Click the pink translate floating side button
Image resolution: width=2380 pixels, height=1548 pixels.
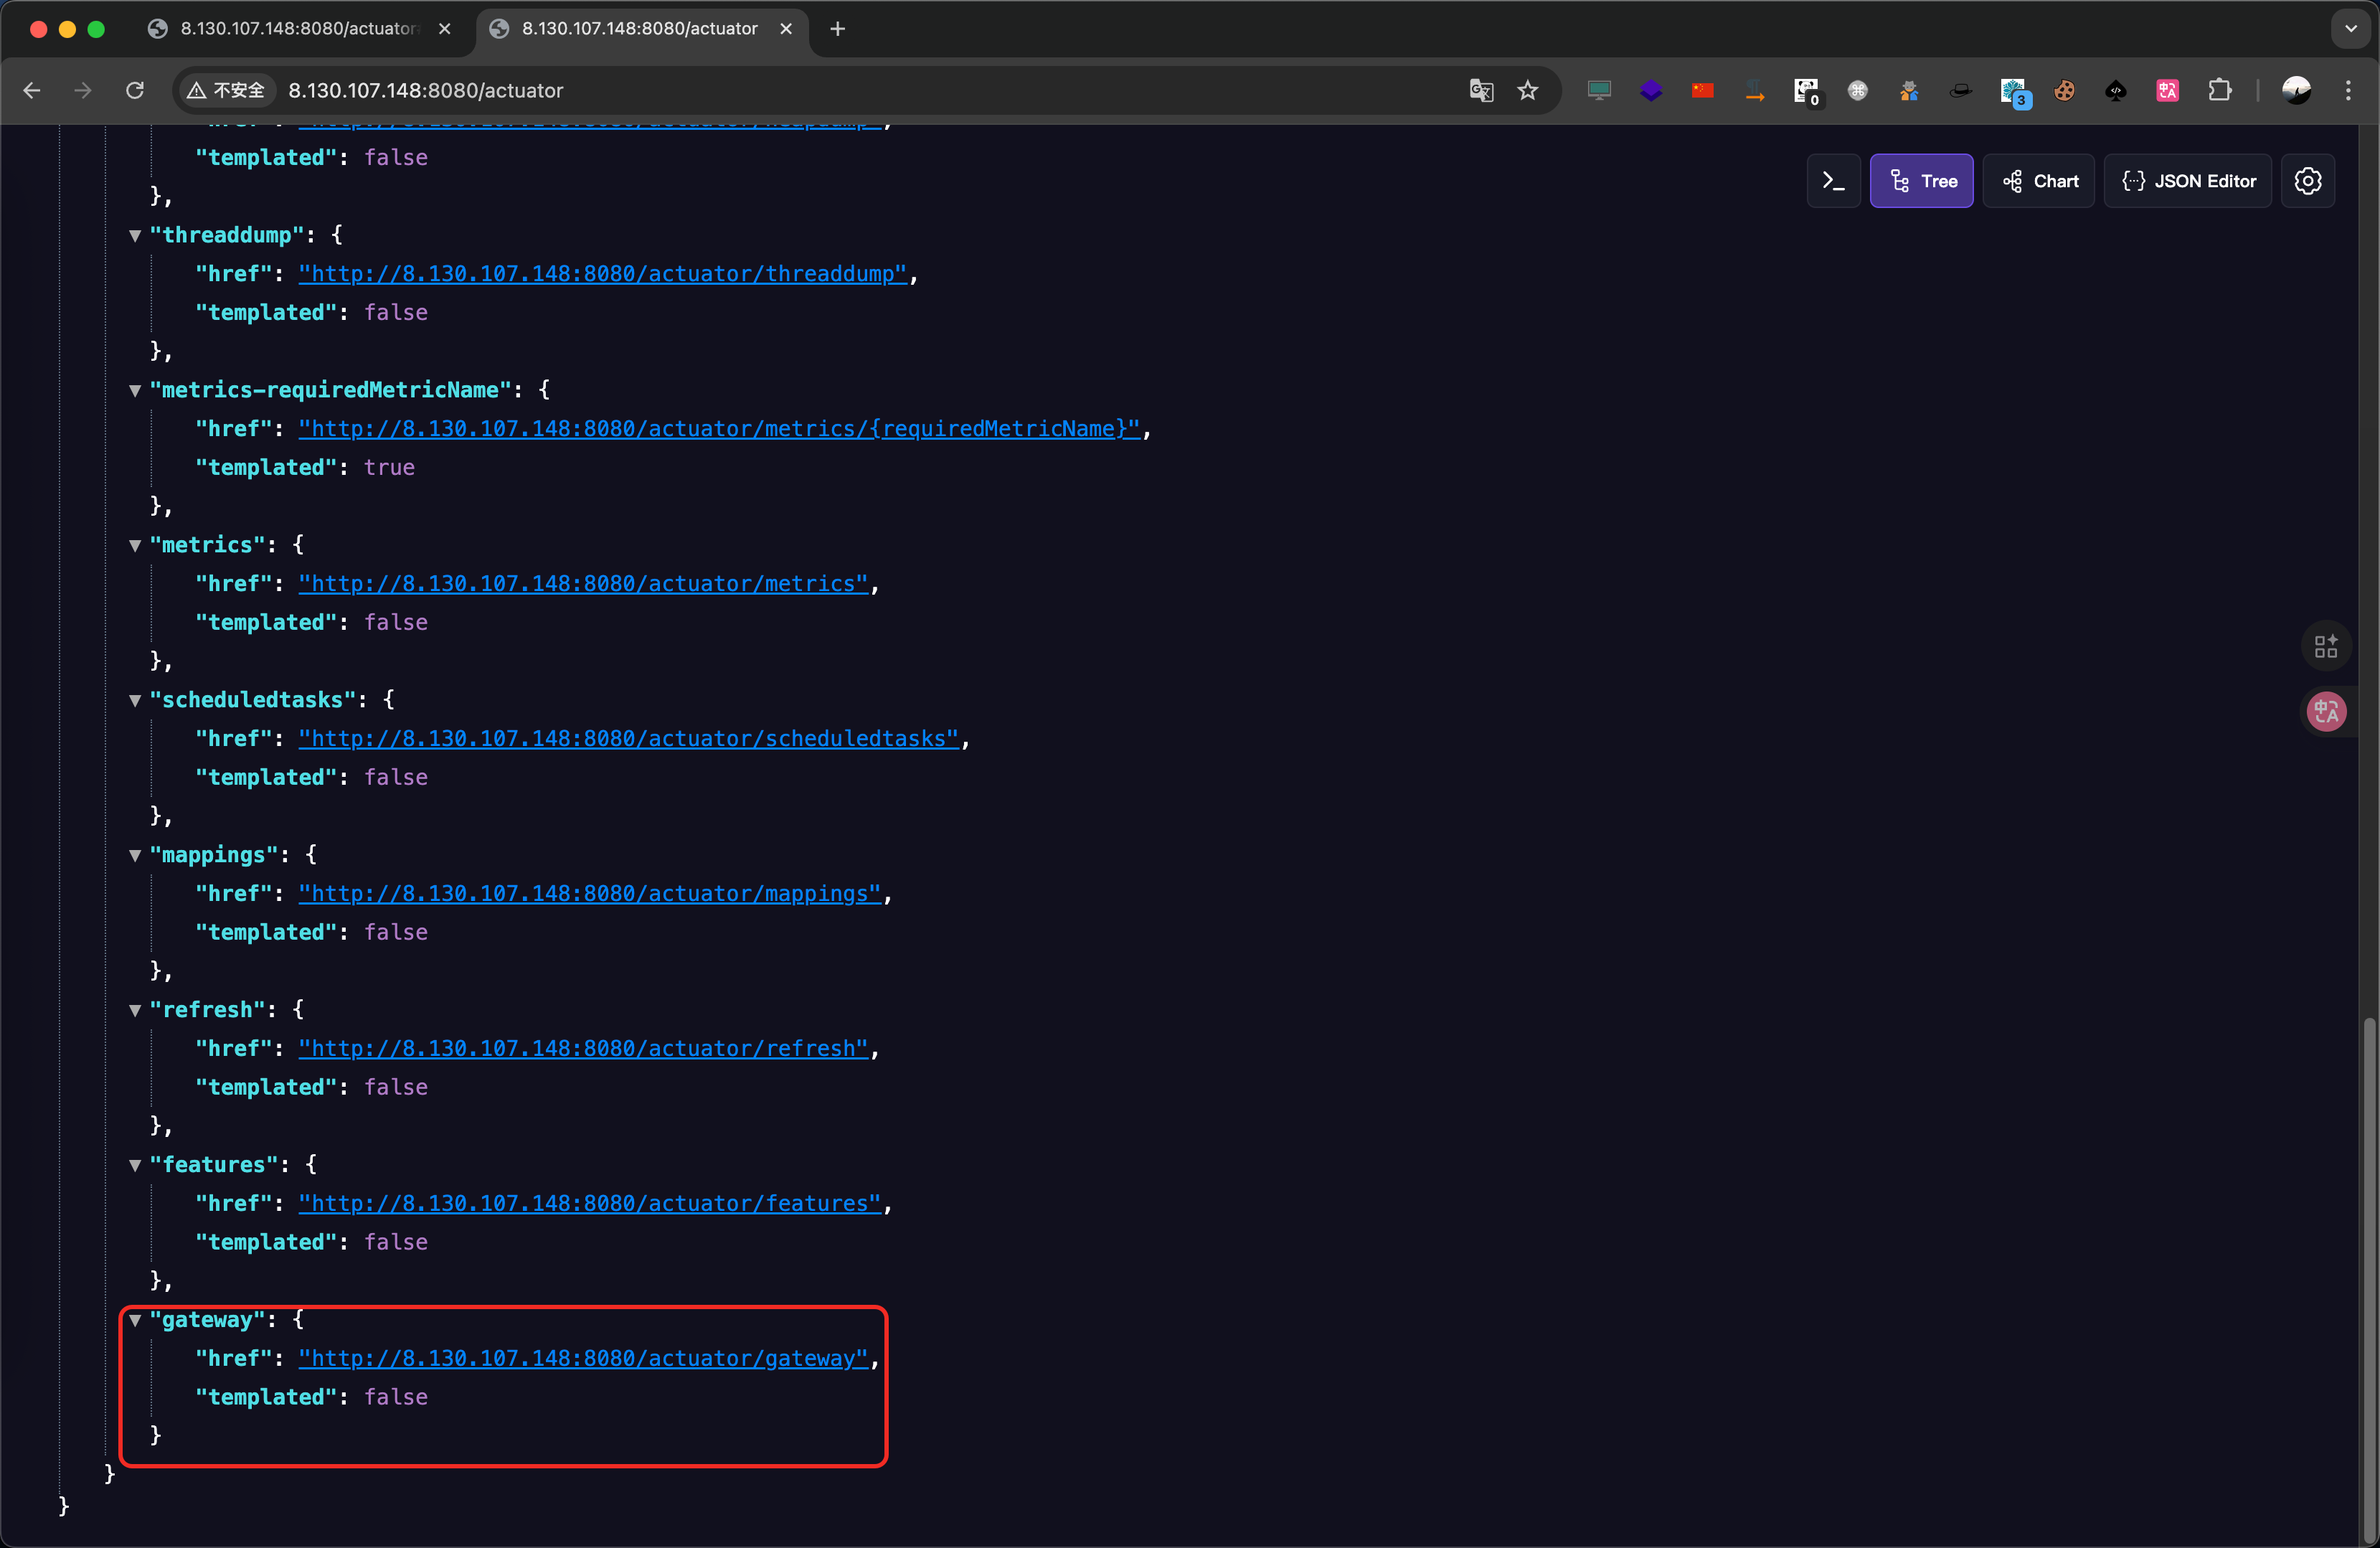pyautogui.click(x=2325, y=711)
